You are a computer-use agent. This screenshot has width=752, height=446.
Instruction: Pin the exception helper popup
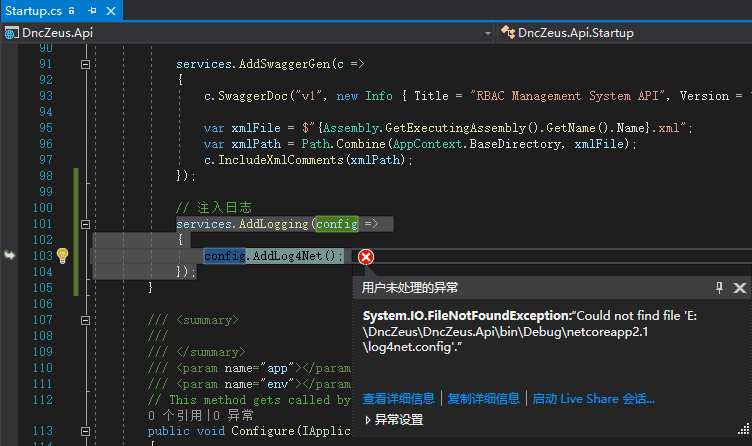718,288
